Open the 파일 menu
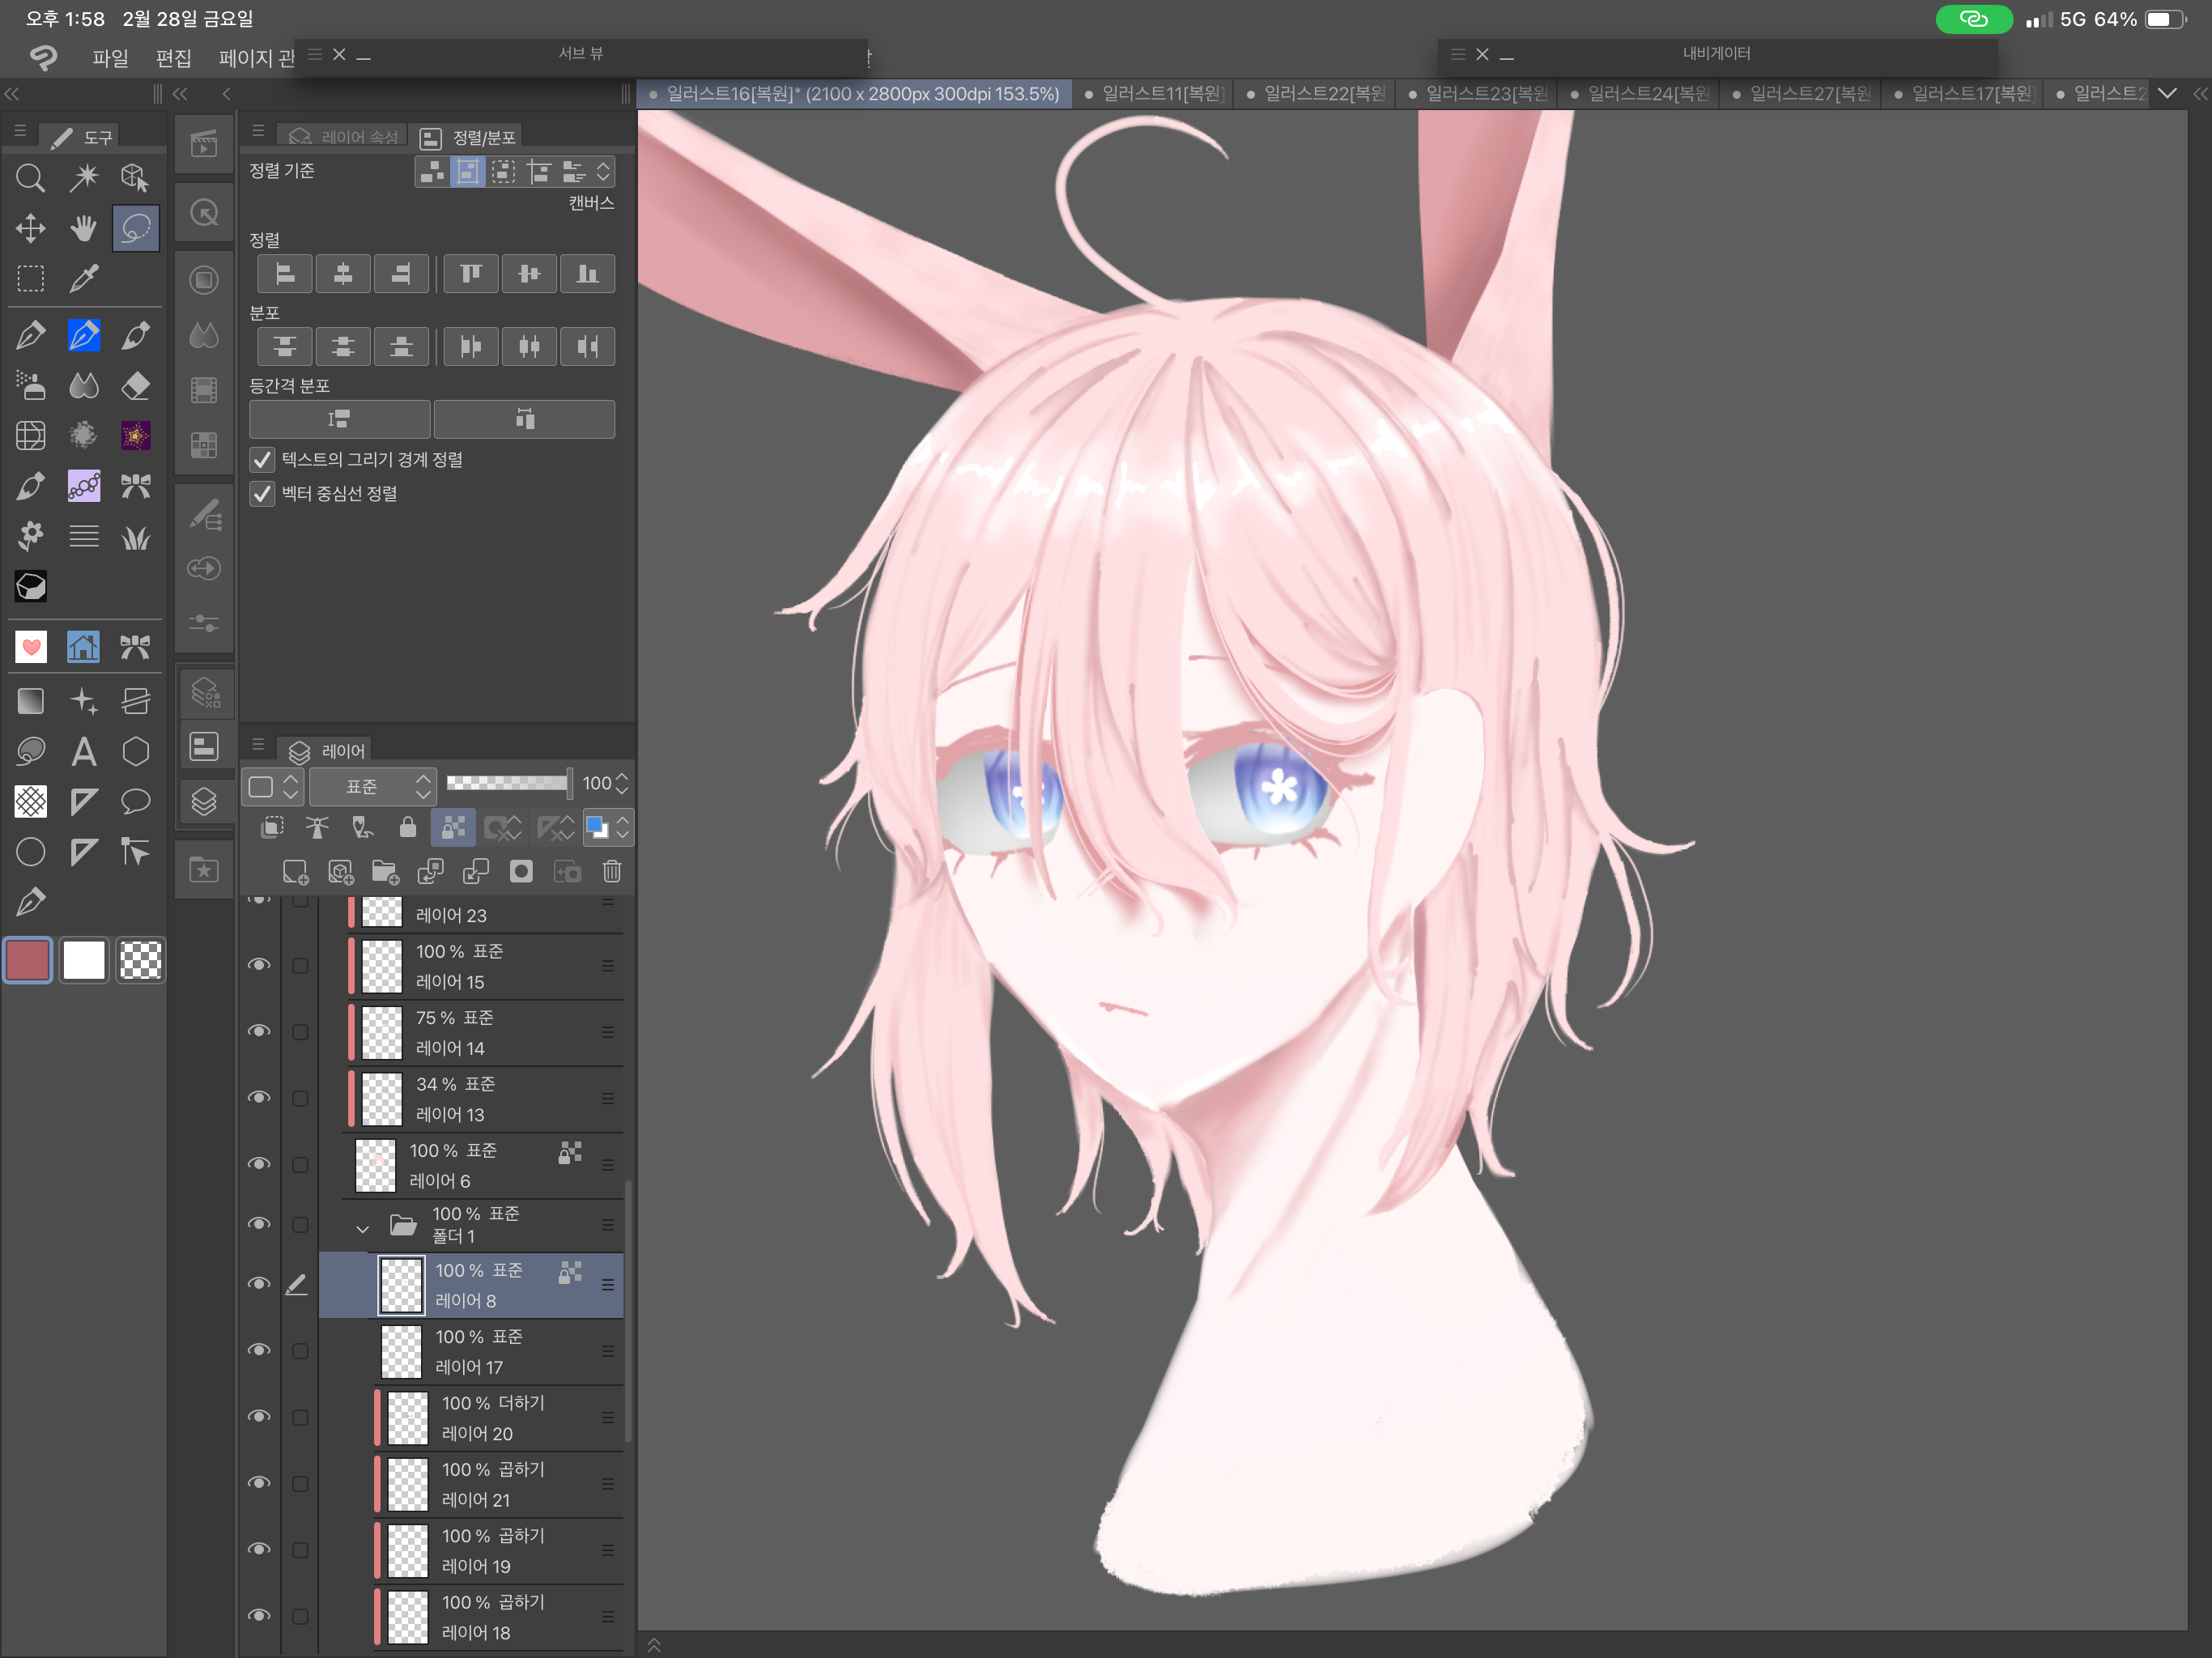The height and width of the screenshot is (1658, 2212). point(110,57)
